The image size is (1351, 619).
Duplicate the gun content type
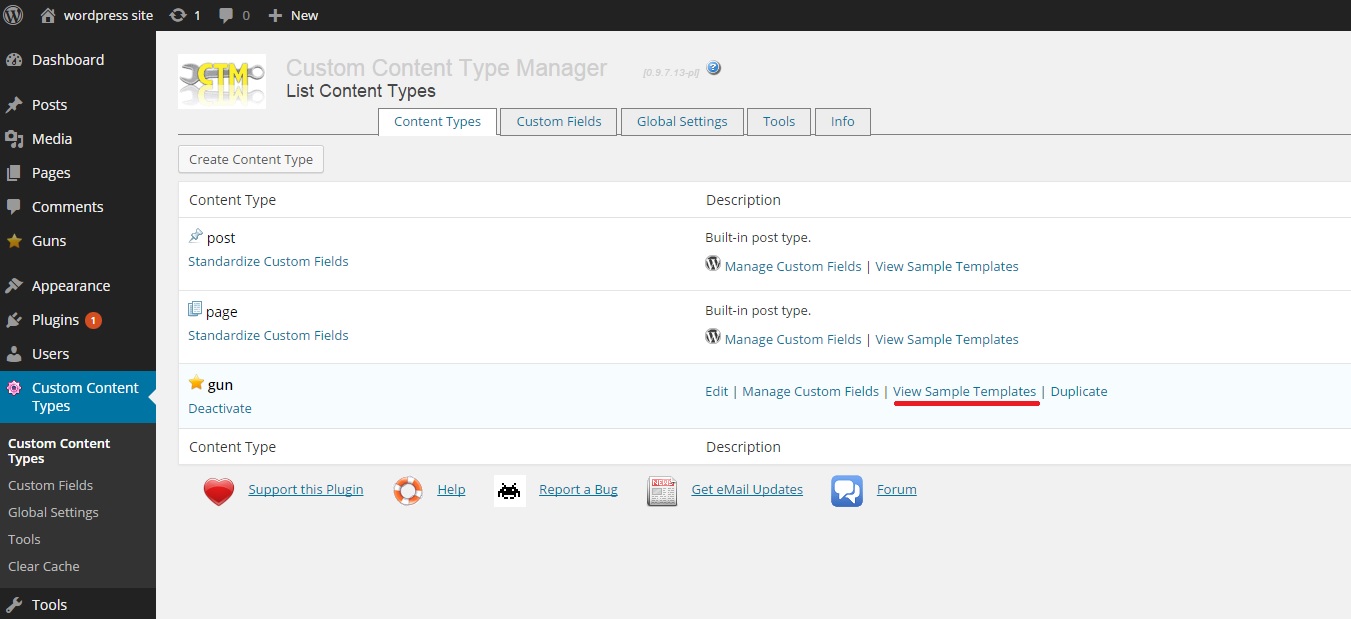[1079, 392]
